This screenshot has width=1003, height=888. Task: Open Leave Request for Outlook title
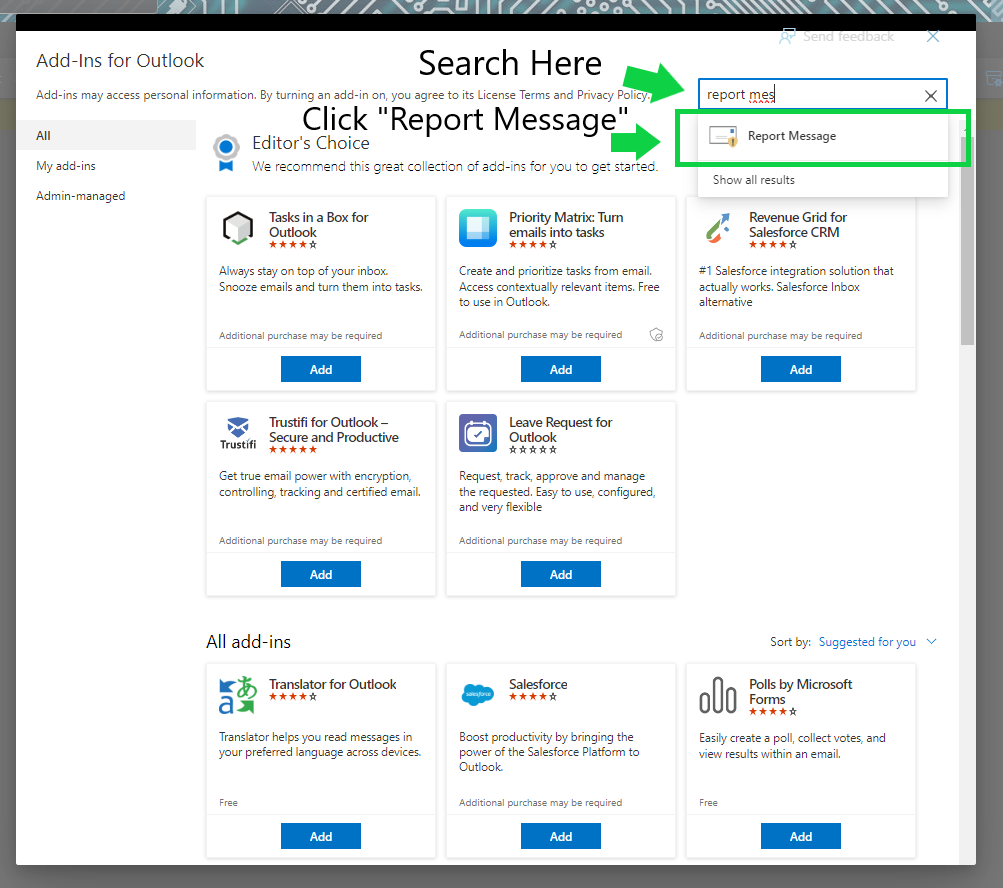(560, 430)
